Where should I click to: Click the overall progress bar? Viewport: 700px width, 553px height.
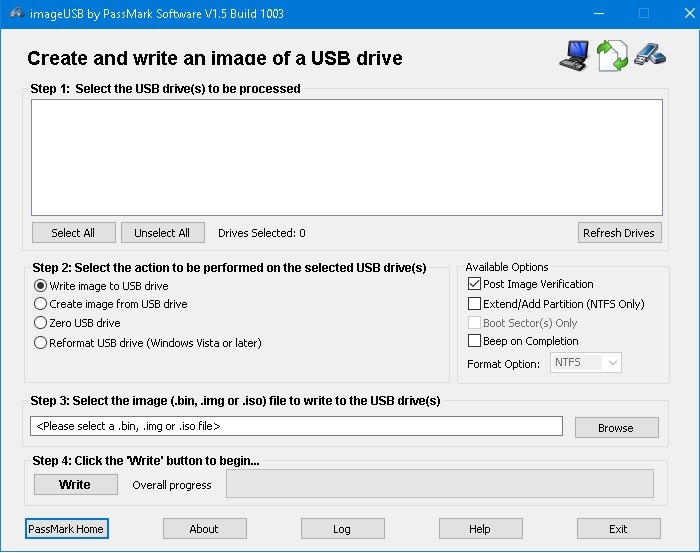pyautogui.click(x=440, y=483)
